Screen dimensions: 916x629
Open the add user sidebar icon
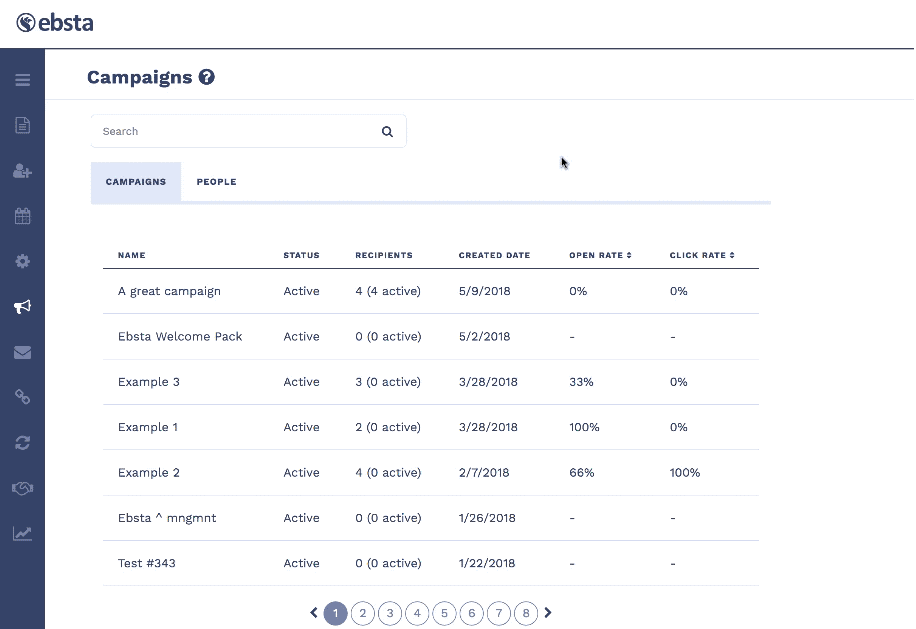click(x=22, y=171)
